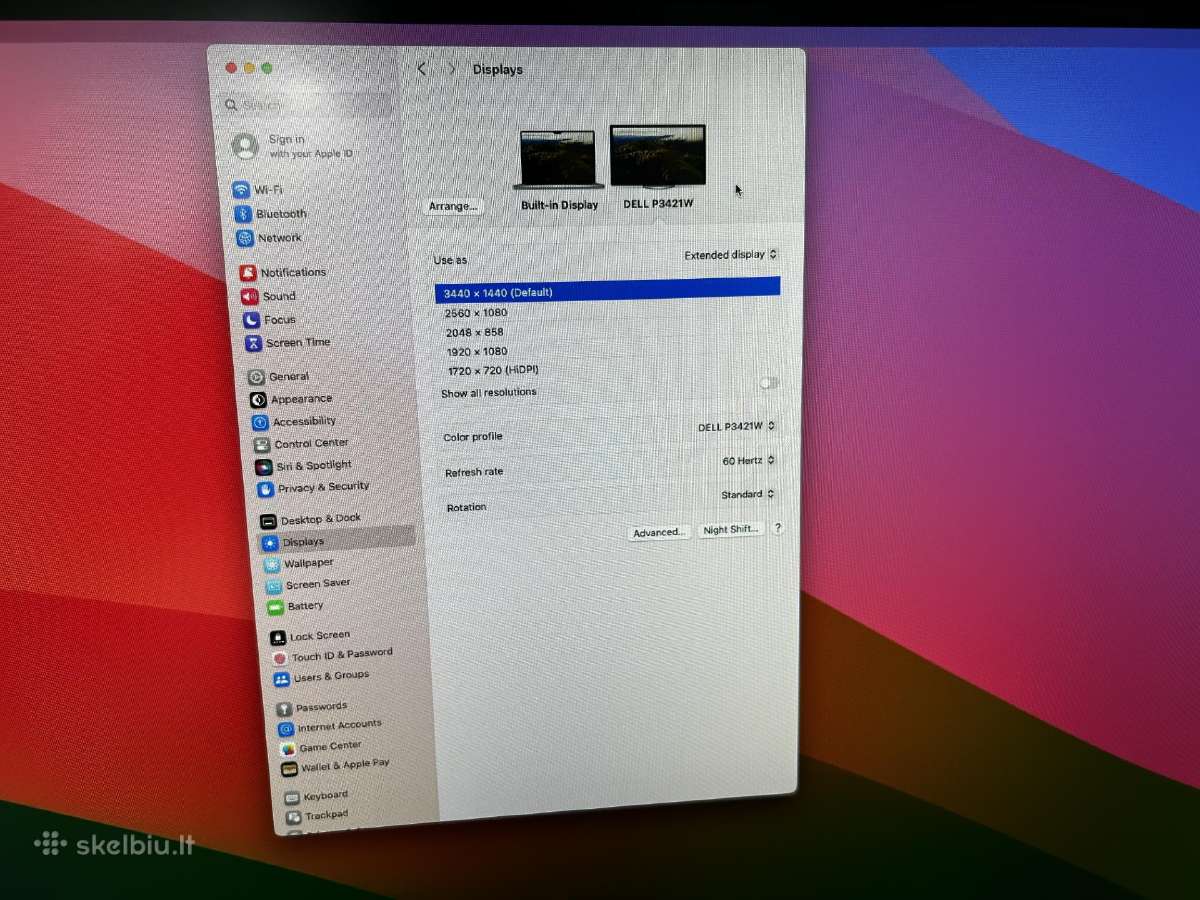
Task: Go back with the left chevron
Action: click(x=422, y=69)
